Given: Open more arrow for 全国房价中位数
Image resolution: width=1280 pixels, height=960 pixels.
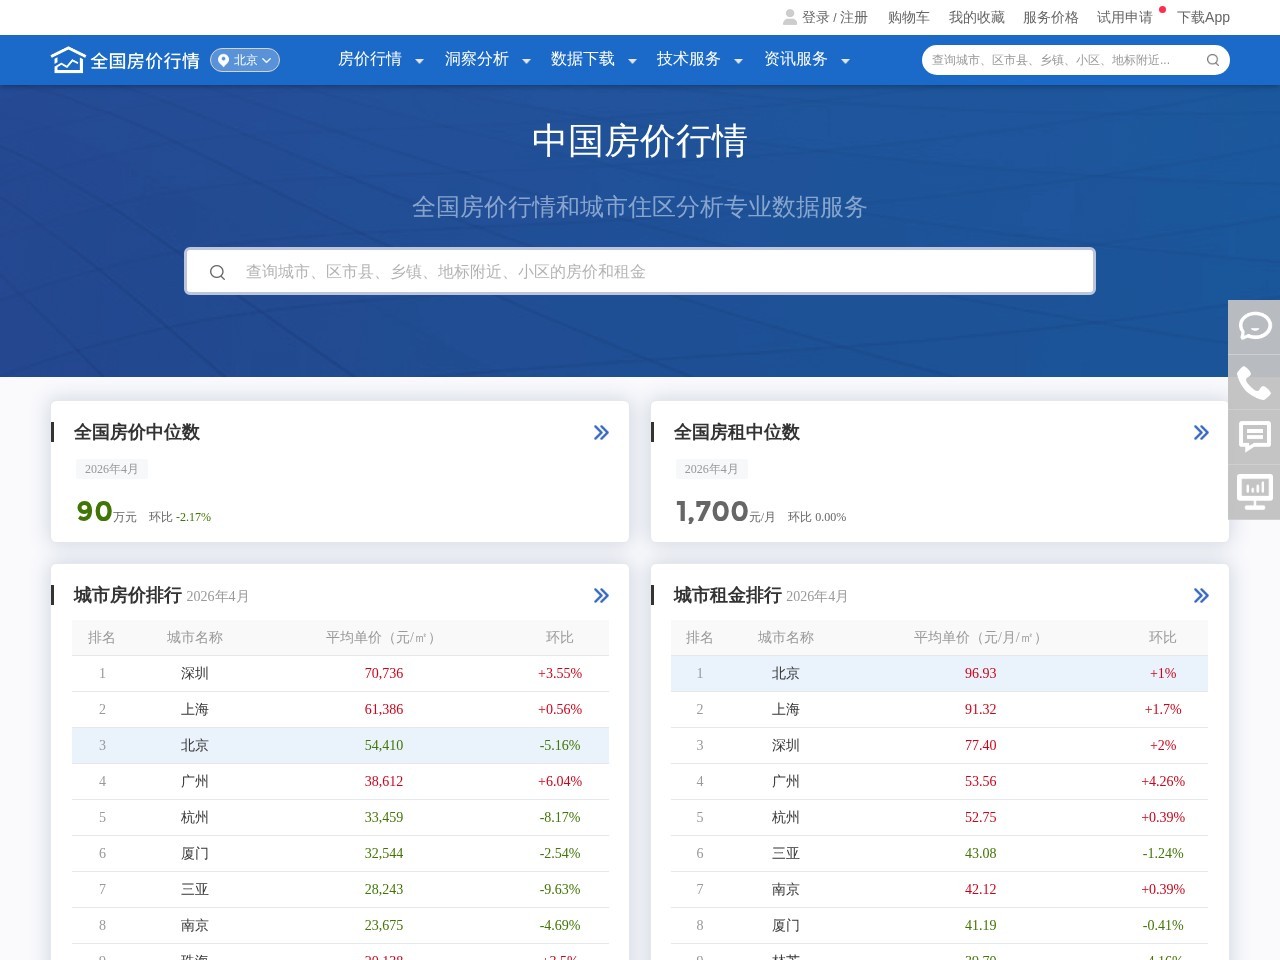Looking at the screenshot, I should click(601, 432).
